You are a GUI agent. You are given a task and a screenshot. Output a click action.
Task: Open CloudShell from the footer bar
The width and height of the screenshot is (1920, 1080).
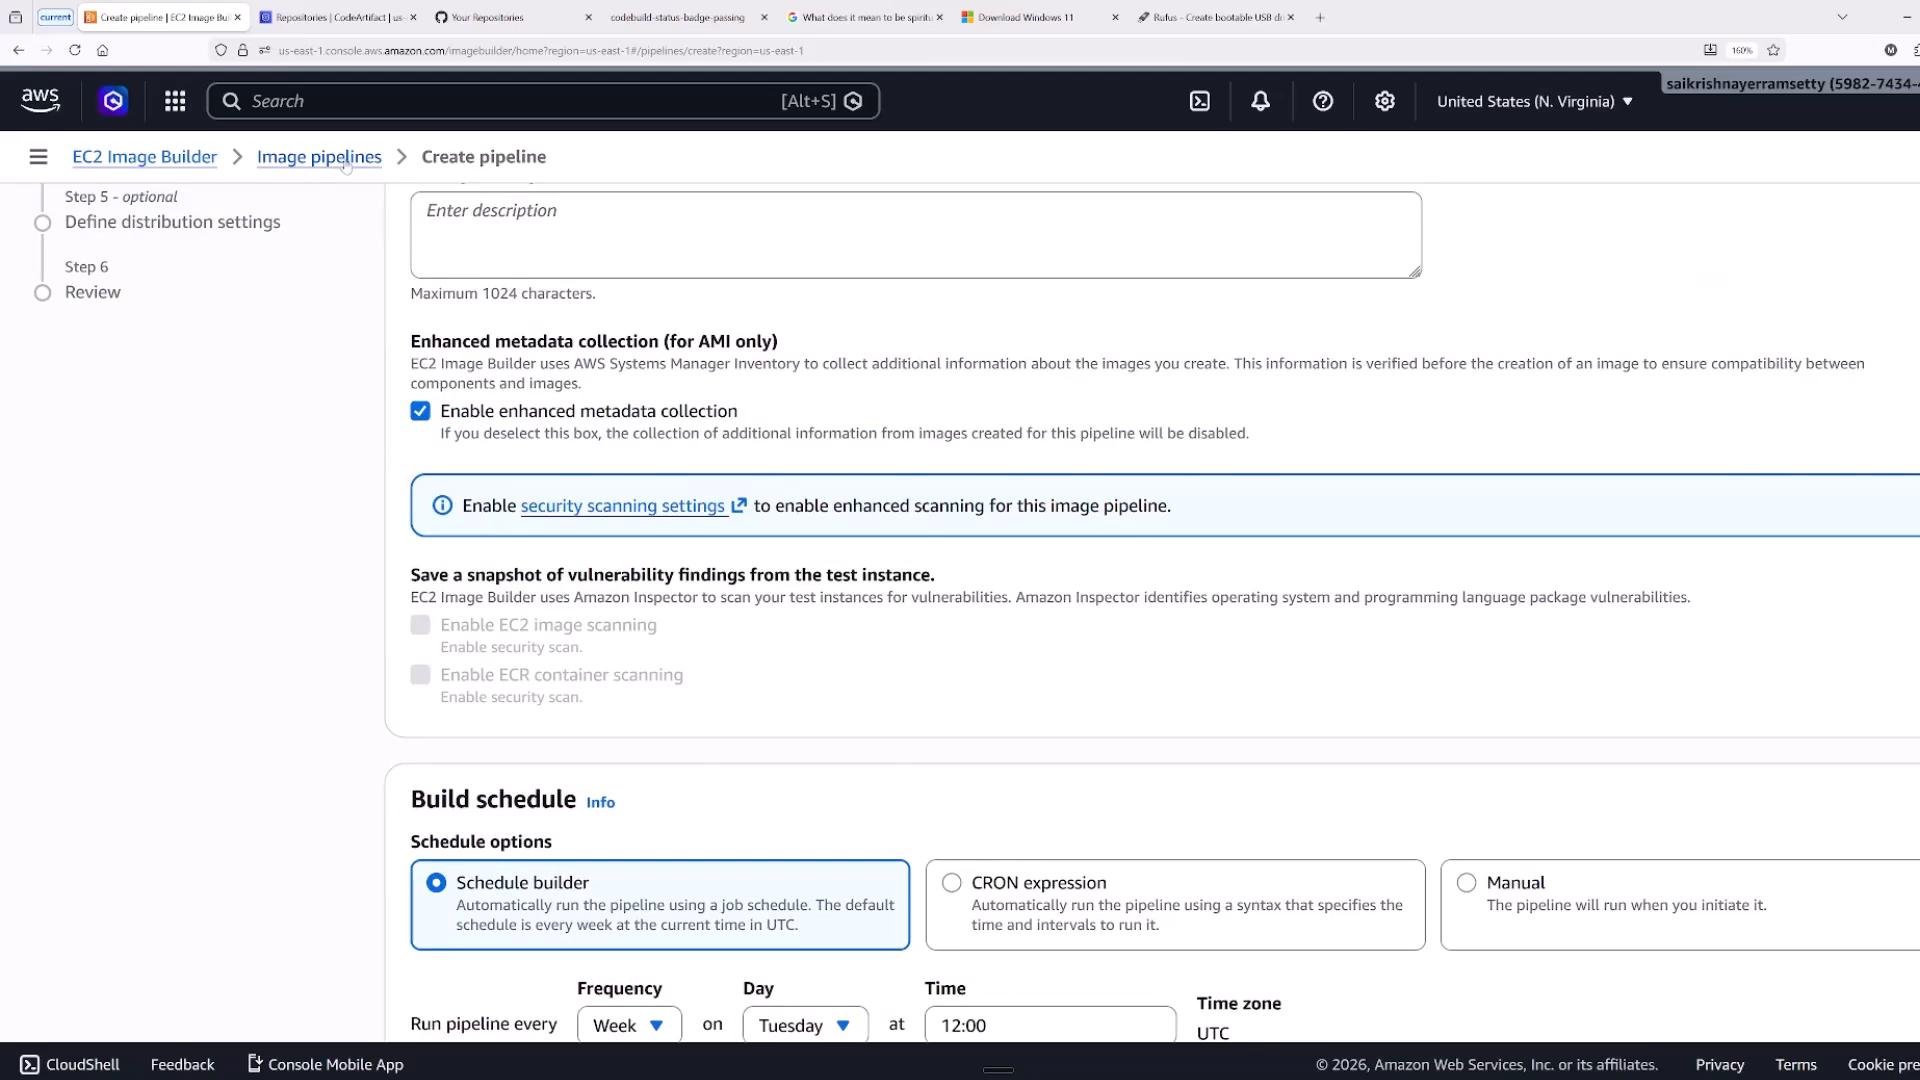pos(70,1064)
